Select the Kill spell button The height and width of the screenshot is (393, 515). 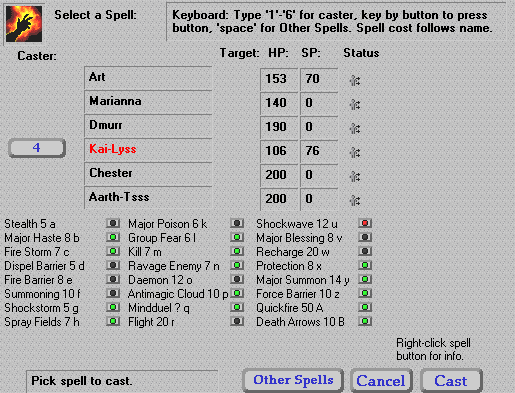click(x=237, y=251)
